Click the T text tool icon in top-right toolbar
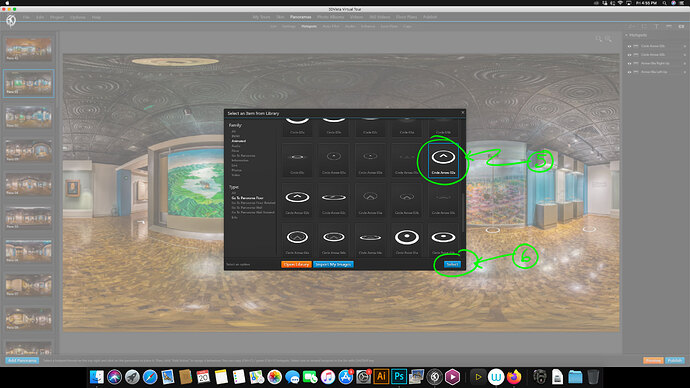This screenshot has width=690, height=388. point(656,27)
